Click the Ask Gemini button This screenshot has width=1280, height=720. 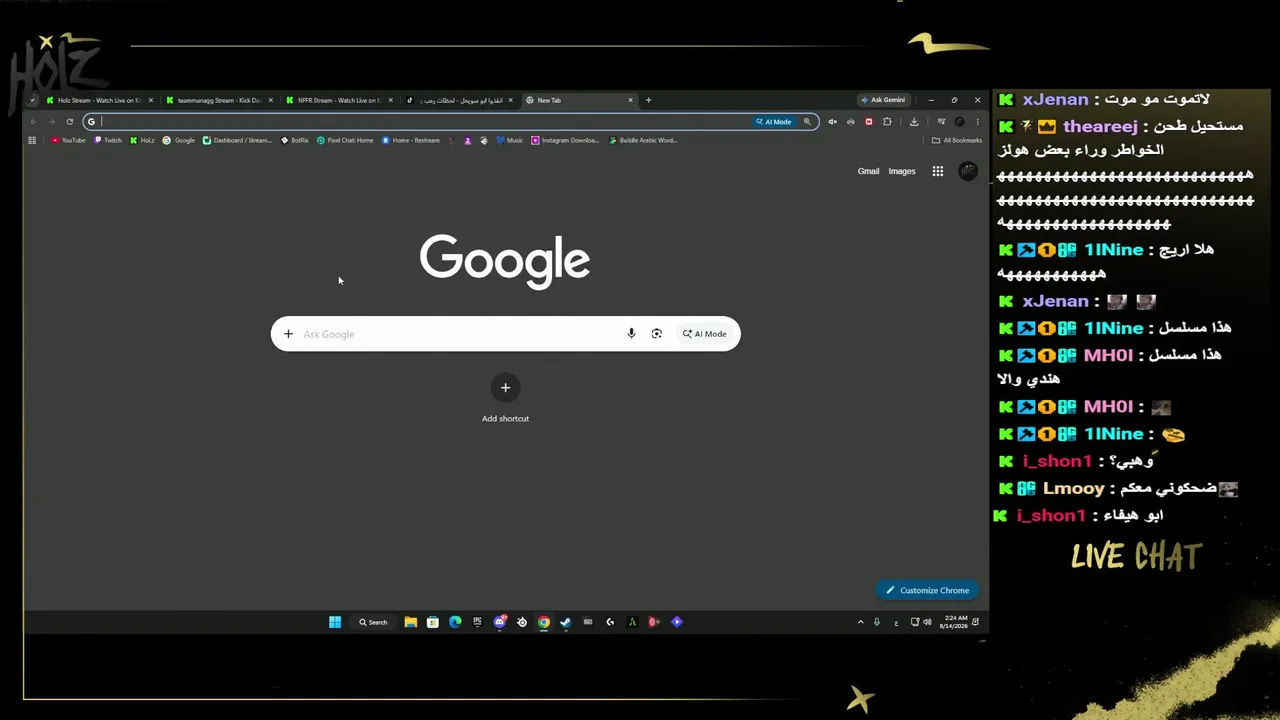tap(883, 100)
